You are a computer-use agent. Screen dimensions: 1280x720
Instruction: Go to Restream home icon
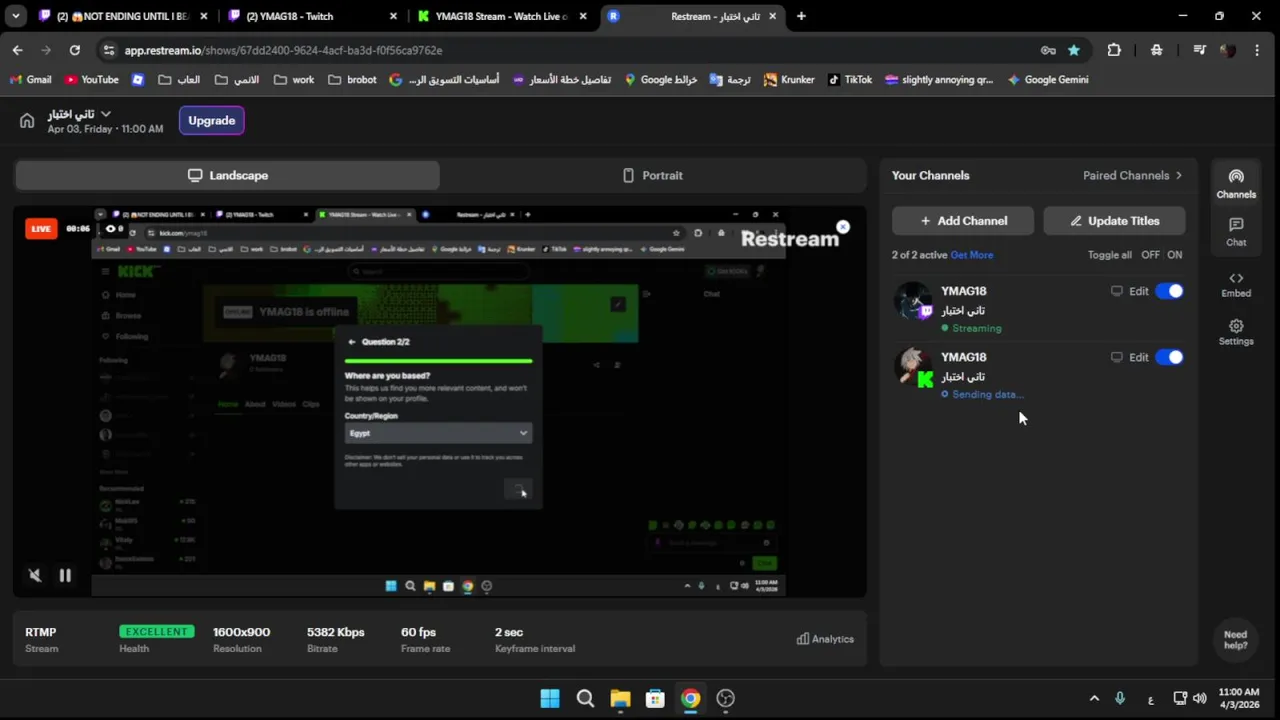tap(27, 121)
